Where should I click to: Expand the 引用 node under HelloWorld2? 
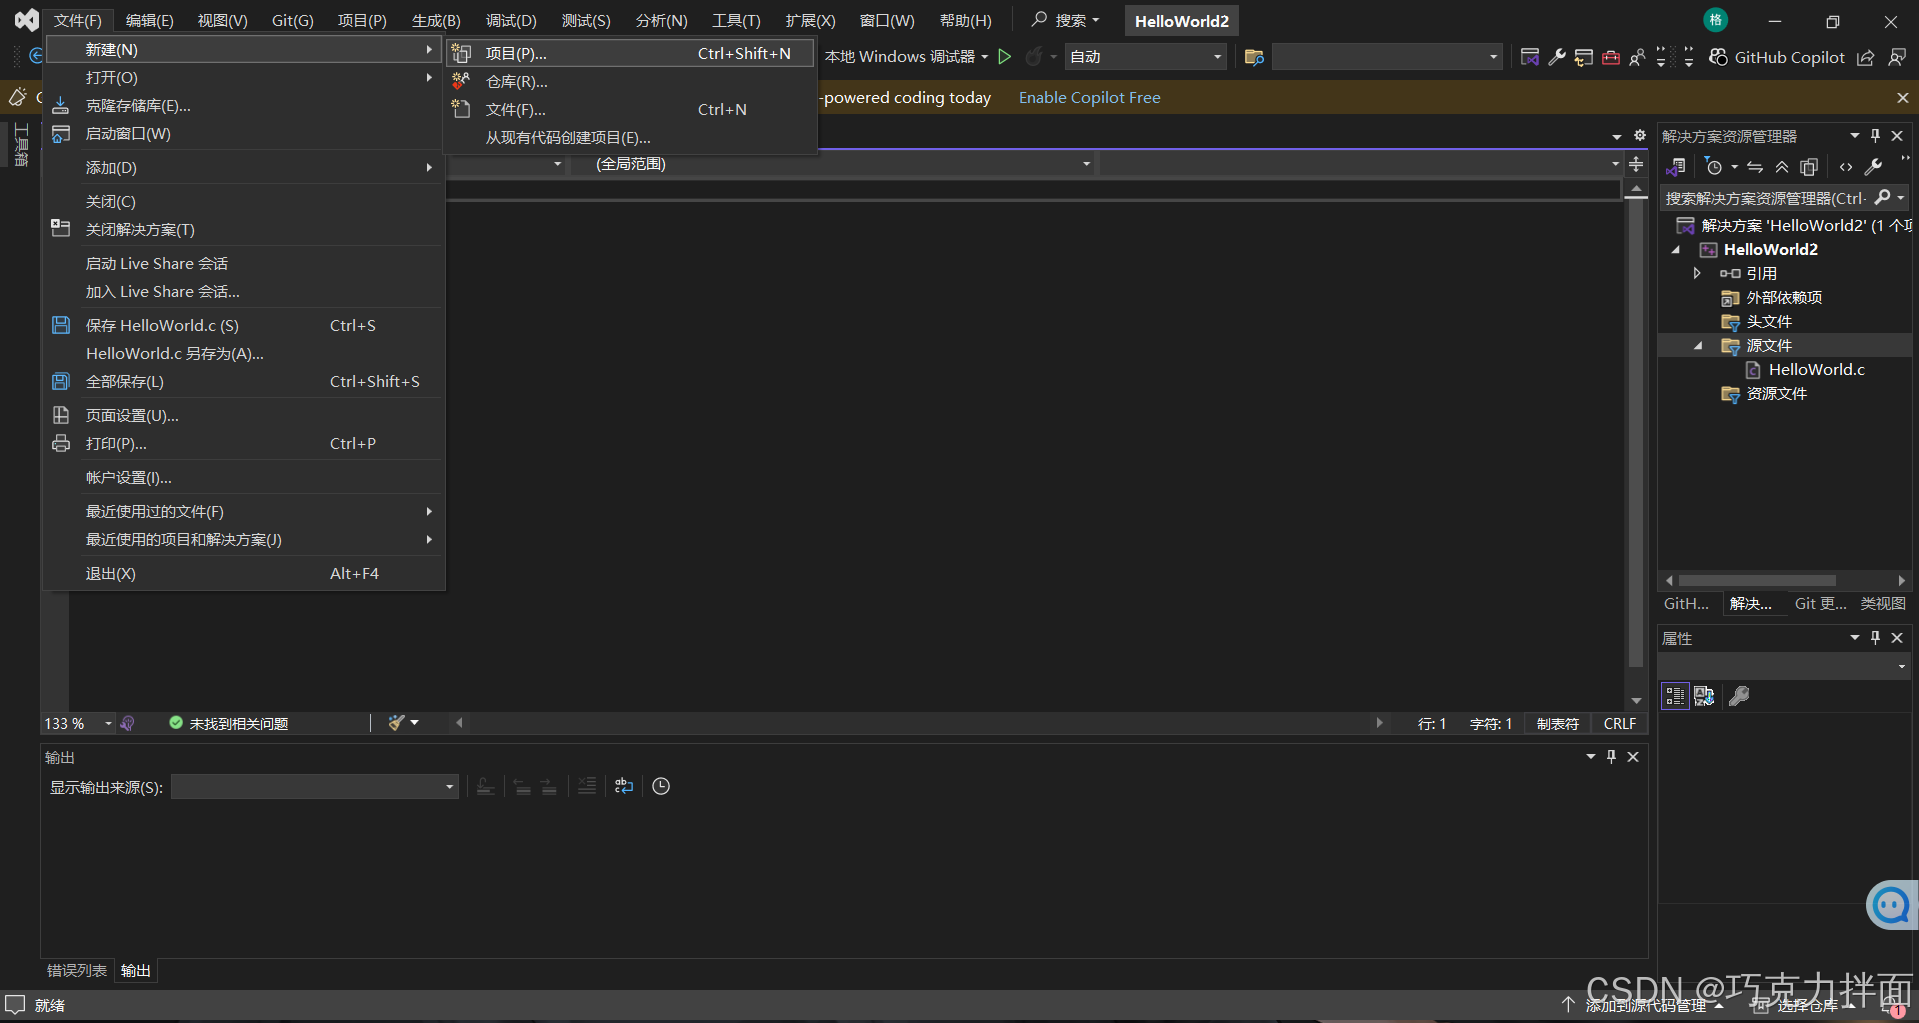(x=1697, y=272)
